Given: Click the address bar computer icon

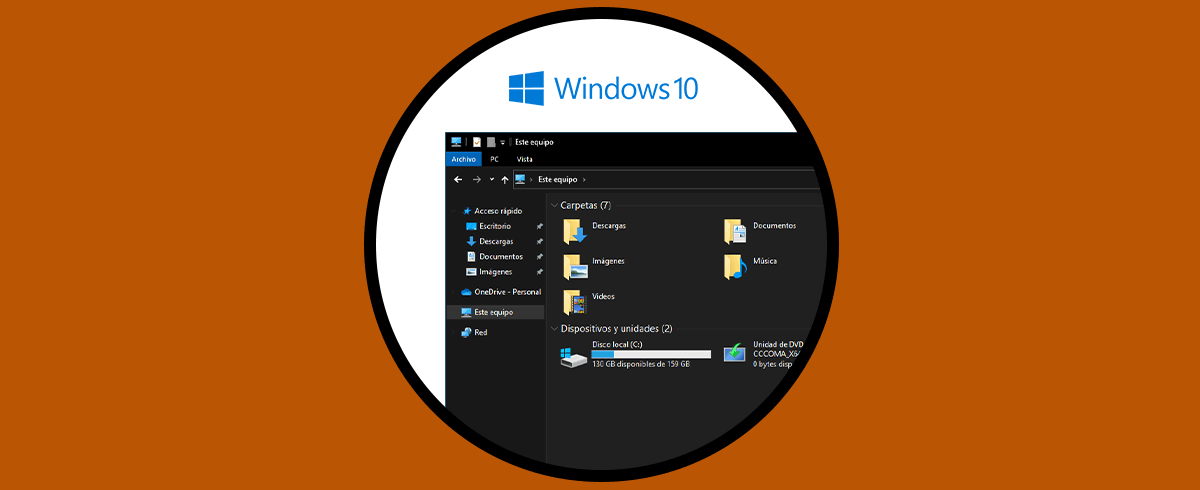Looking at the screenshot, I should pos(520,180).
